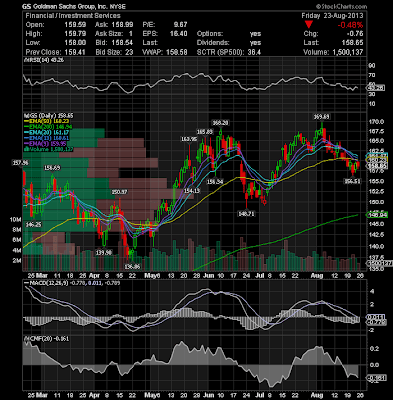Viewport: 393px width, 400px height.
Task: Click the 168.20 June high label
Action: (220, 123)
